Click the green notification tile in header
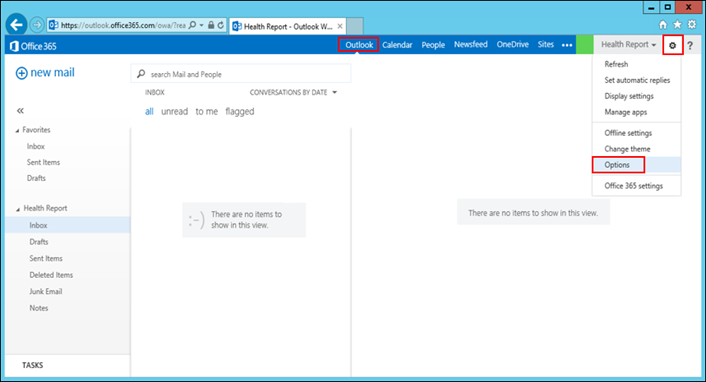Screen dimensions: 706x382 (584, 45)
